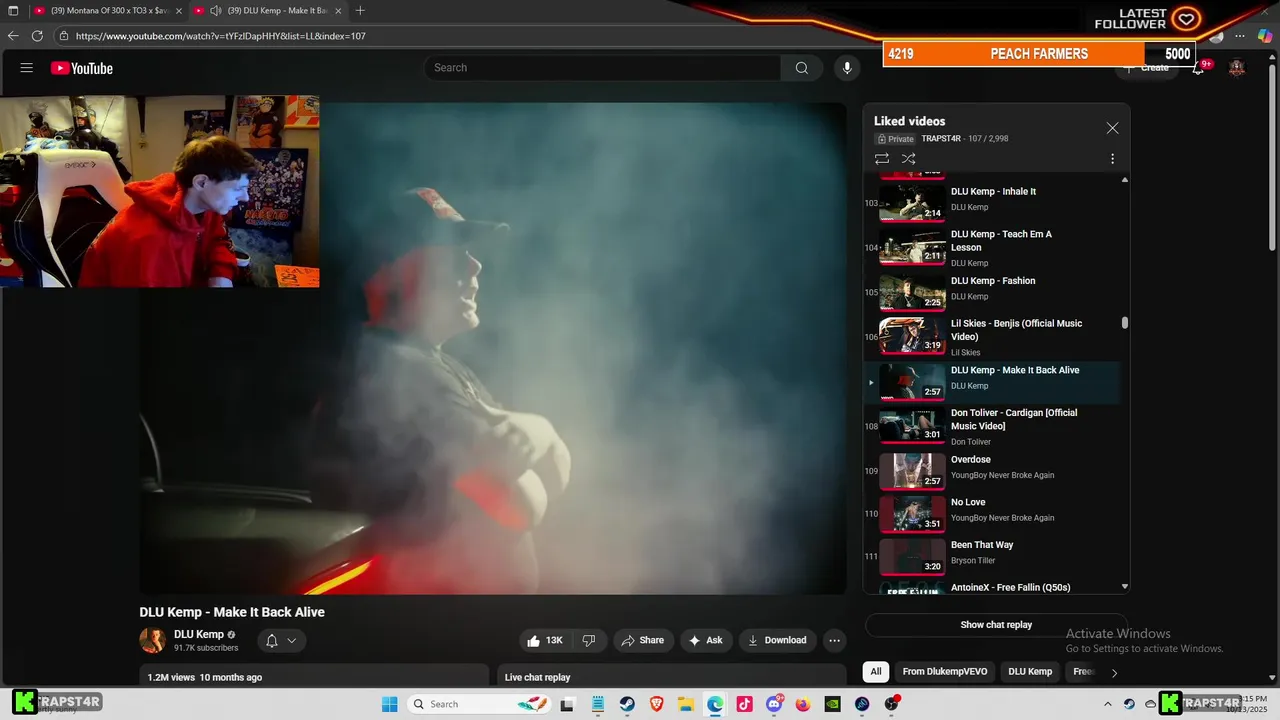Image resolution: width=1280 pixels, height=720 pixels.
Task: Open YouTube notifications bell in header
Action: pos(1199,68)
